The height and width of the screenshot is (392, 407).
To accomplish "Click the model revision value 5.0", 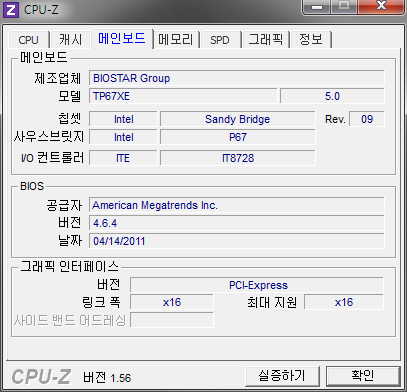I will tap(332, 96).
